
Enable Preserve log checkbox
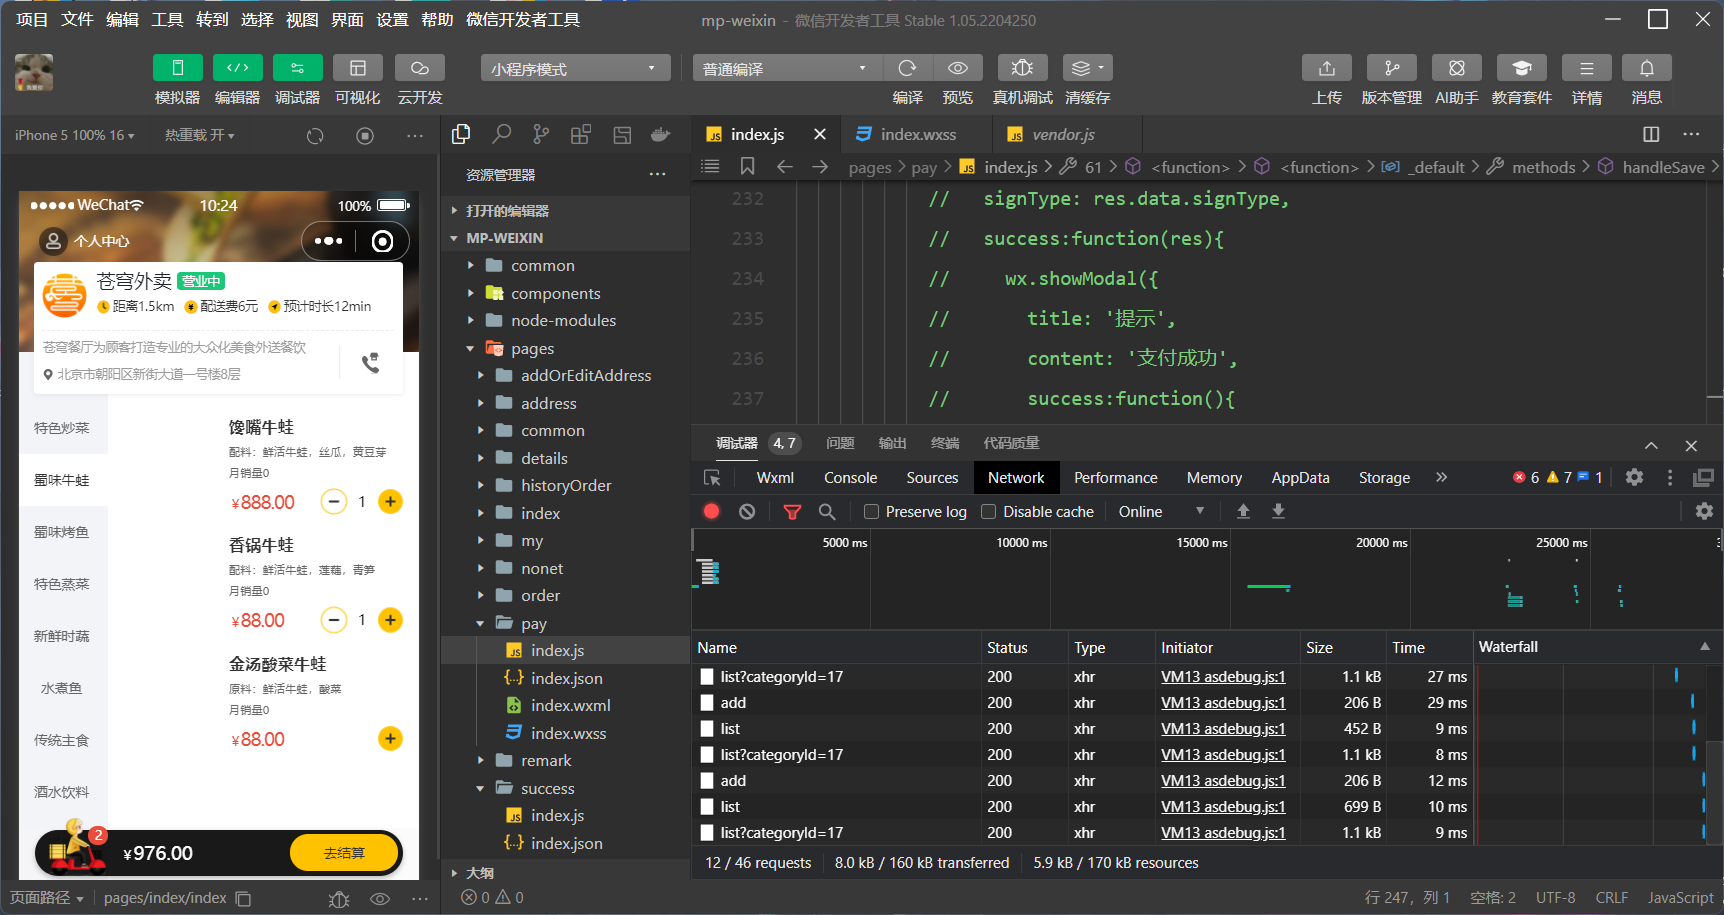click(x=871, y=511)
